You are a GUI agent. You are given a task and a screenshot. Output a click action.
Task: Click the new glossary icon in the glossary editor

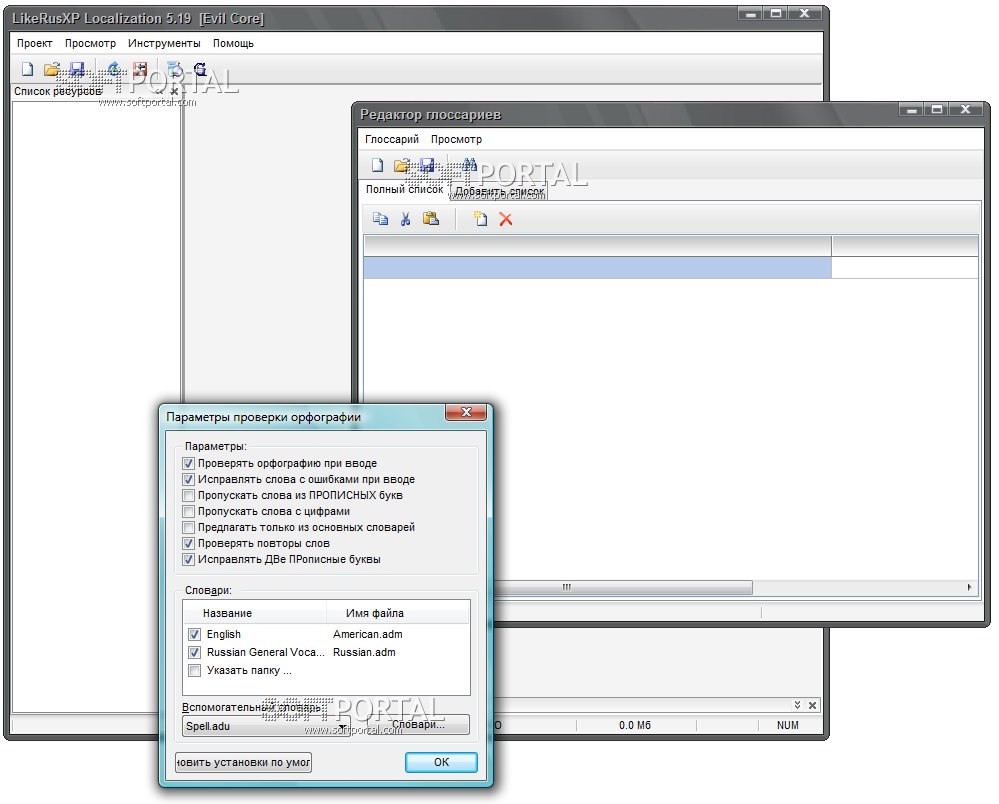[378, 166]
